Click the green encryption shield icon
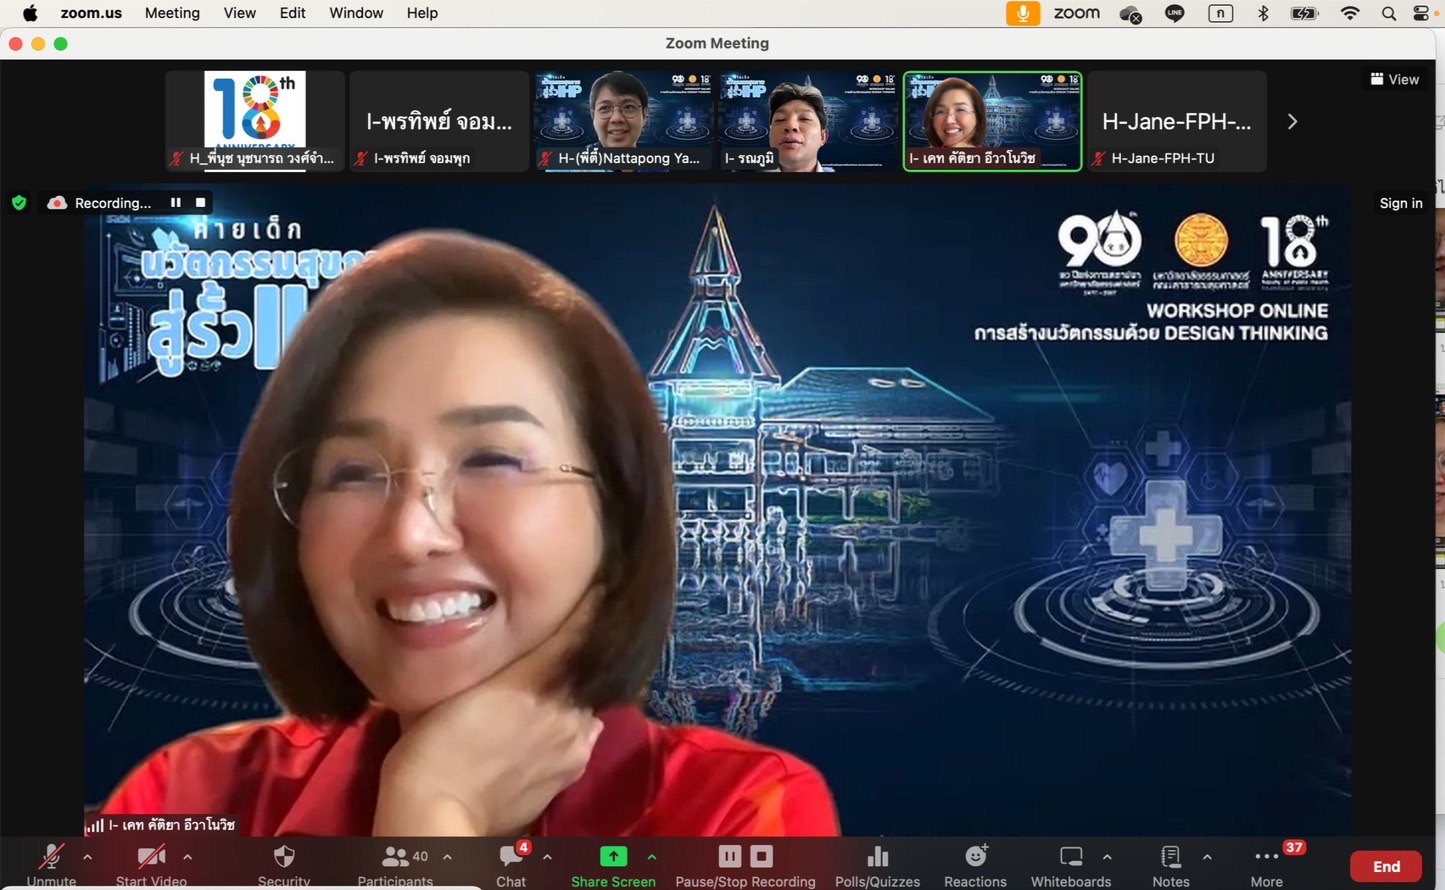This screenshot has width=1445, height=890. click(x=19, y=203)
